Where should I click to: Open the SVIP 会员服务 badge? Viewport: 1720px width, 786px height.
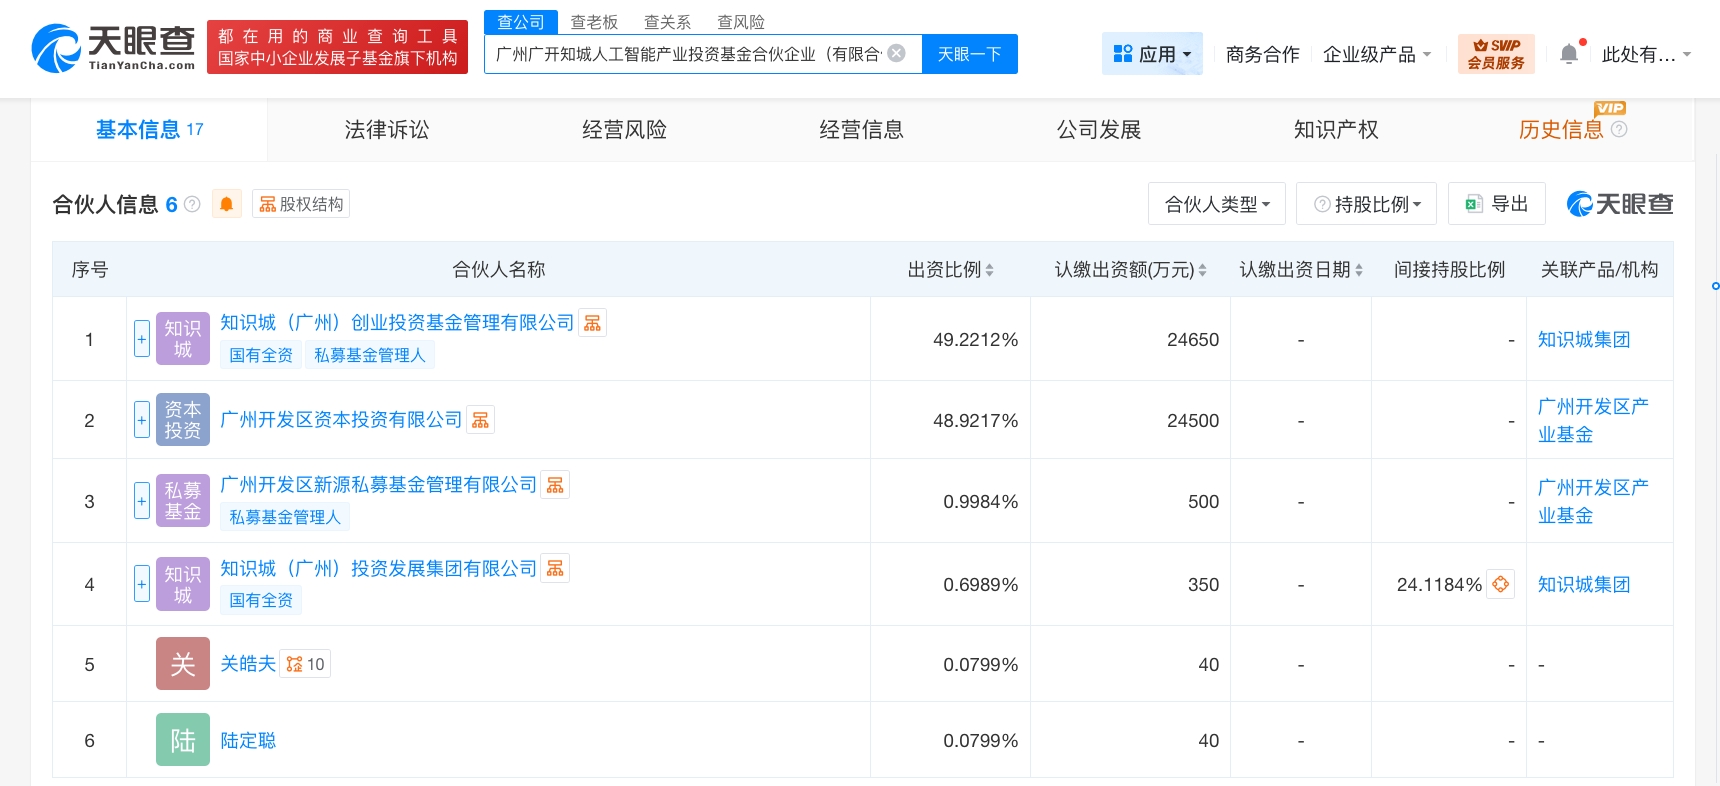pyautogui.click(x=1495, y=54)
